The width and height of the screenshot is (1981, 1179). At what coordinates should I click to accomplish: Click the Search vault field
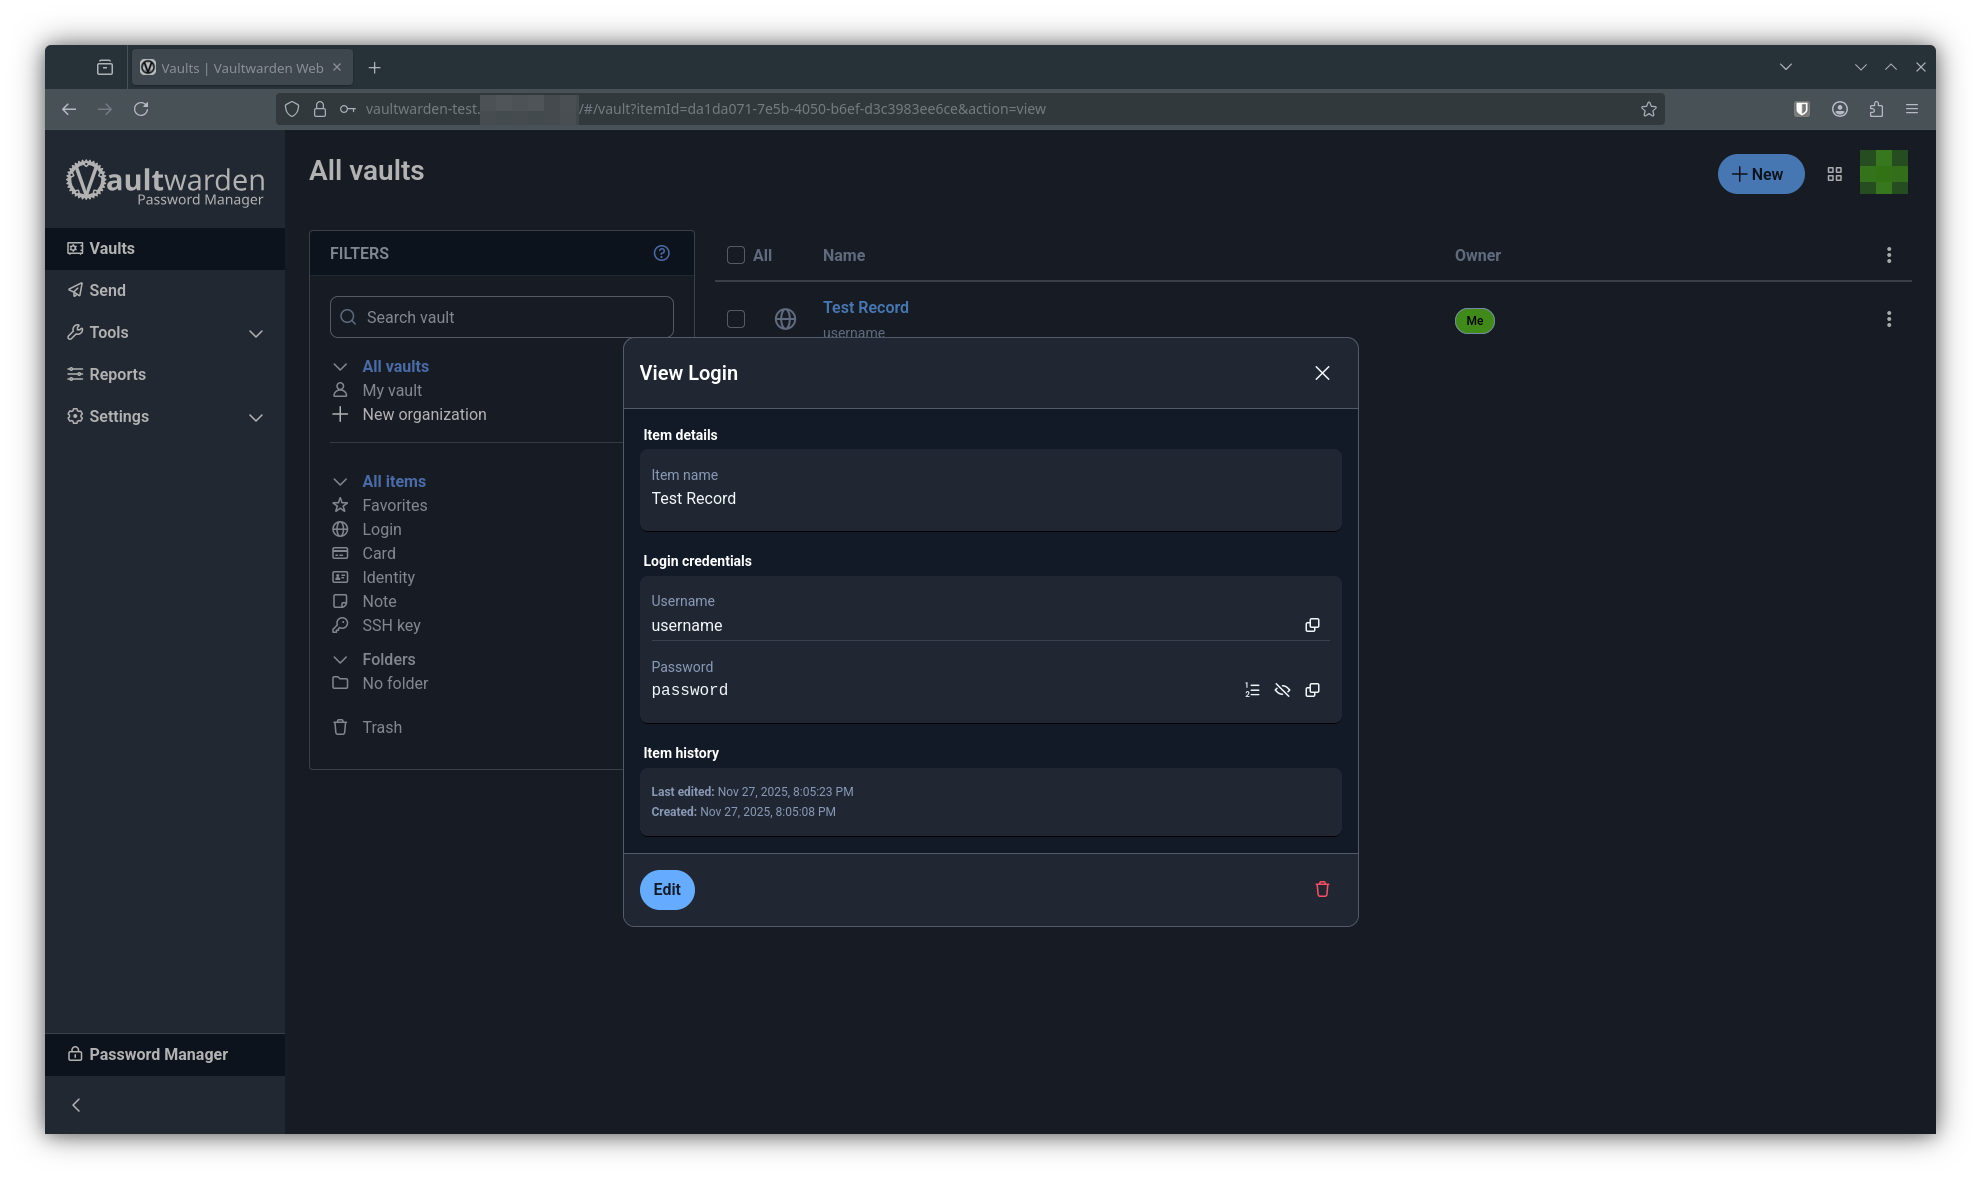510,317
